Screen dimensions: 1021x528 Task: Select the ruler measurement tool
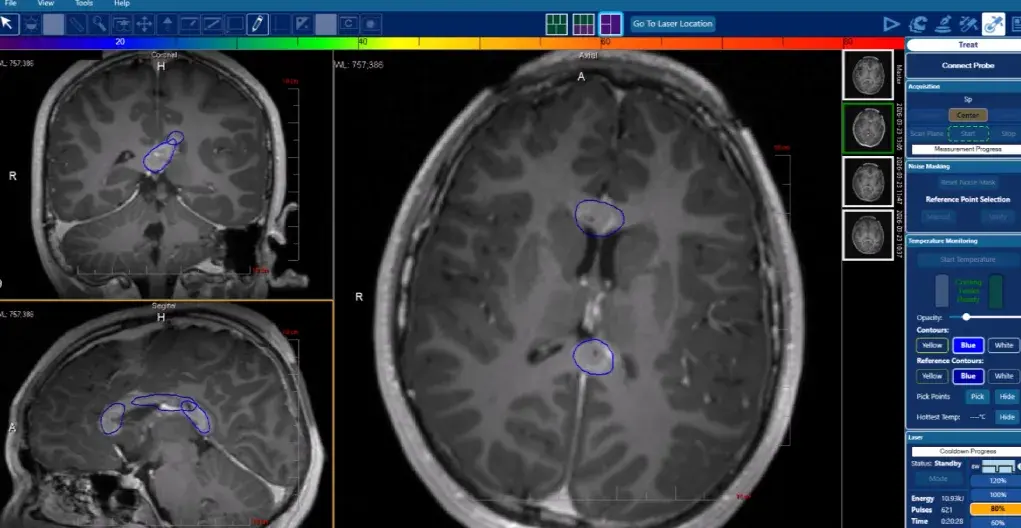[76, 24]
